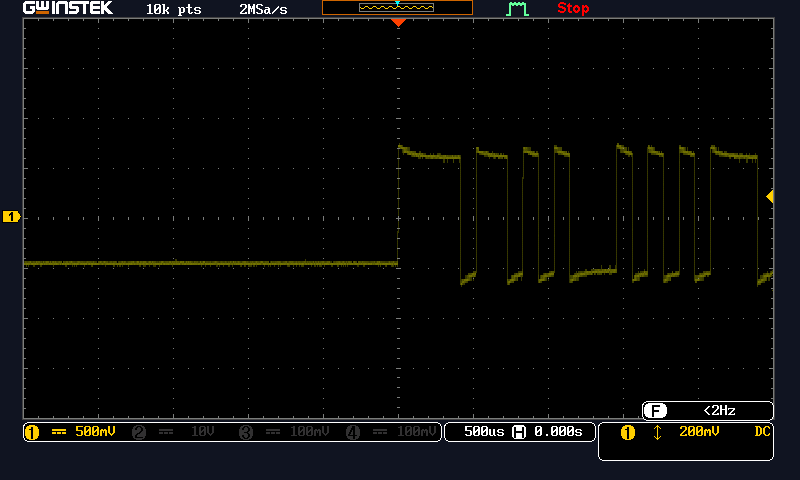Click the orange trigger position marker
Screen dimensions: 800x480
(x=398, y=22)
